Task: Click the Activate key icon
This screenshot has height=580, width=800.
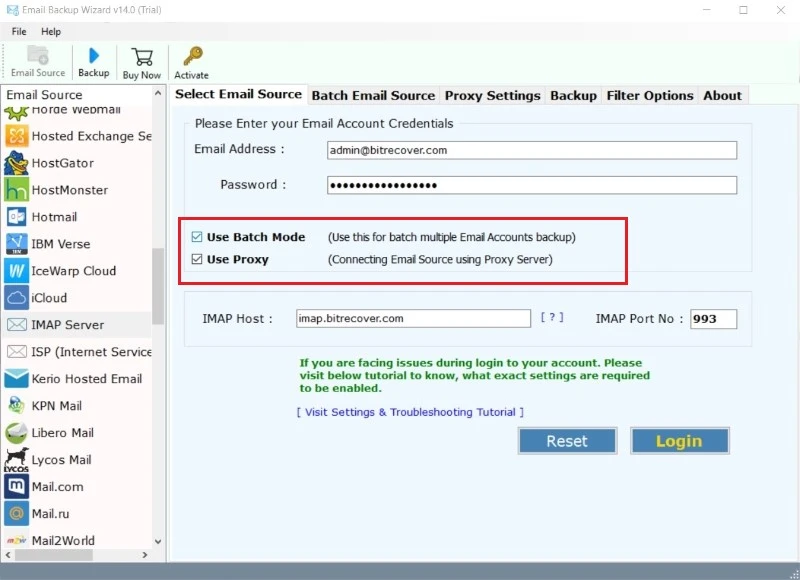Action: (x=191, y=57)
